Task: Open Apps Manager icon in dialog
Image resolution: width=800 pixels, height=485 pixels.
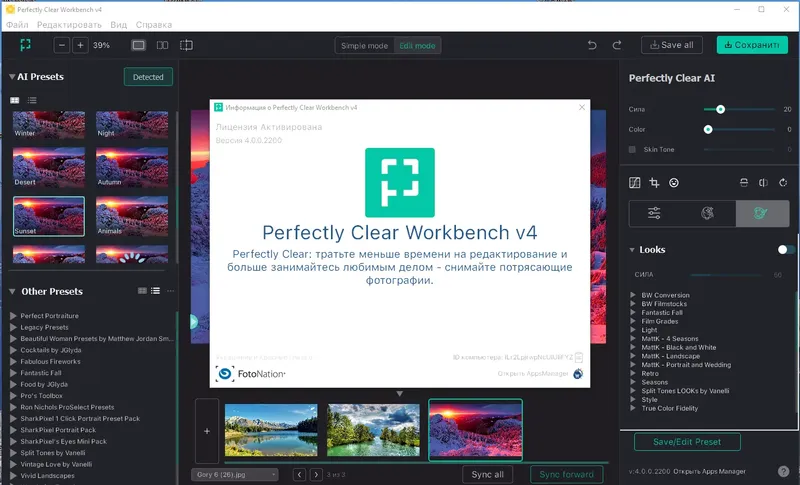Action: (x=578, y=374)
